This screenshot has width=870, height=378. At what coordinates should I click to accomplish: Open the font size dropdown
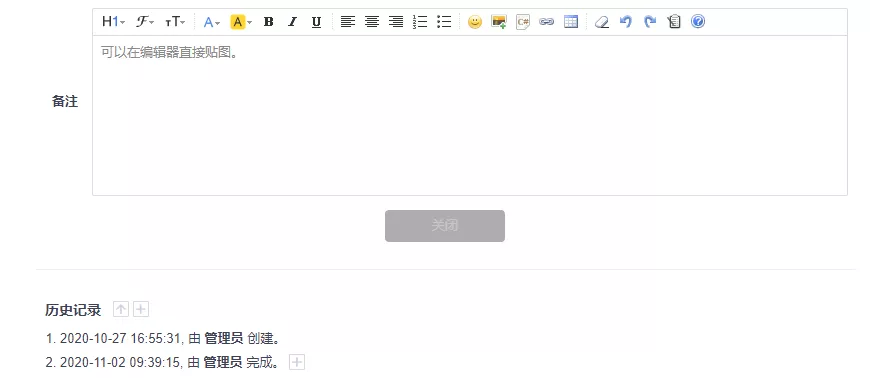[x=175, y=22]
